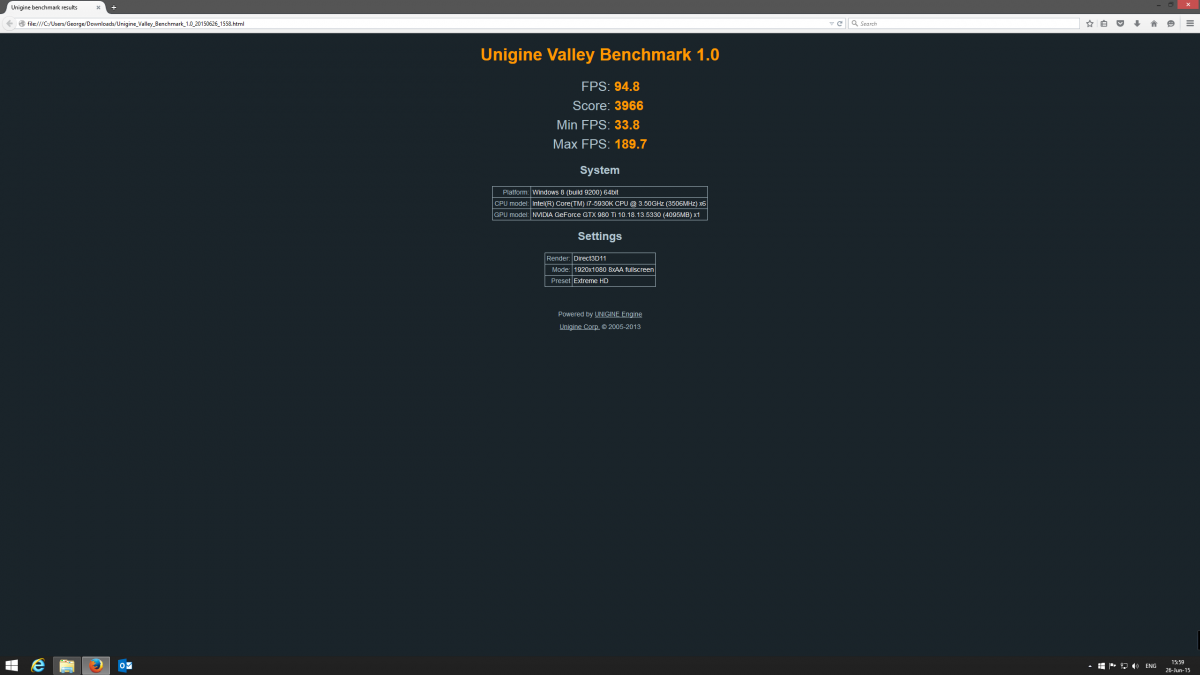Viewport: 1200px width, 675px height.
Task: Open the UNIGINE Engine link
Action: (618, 314)
